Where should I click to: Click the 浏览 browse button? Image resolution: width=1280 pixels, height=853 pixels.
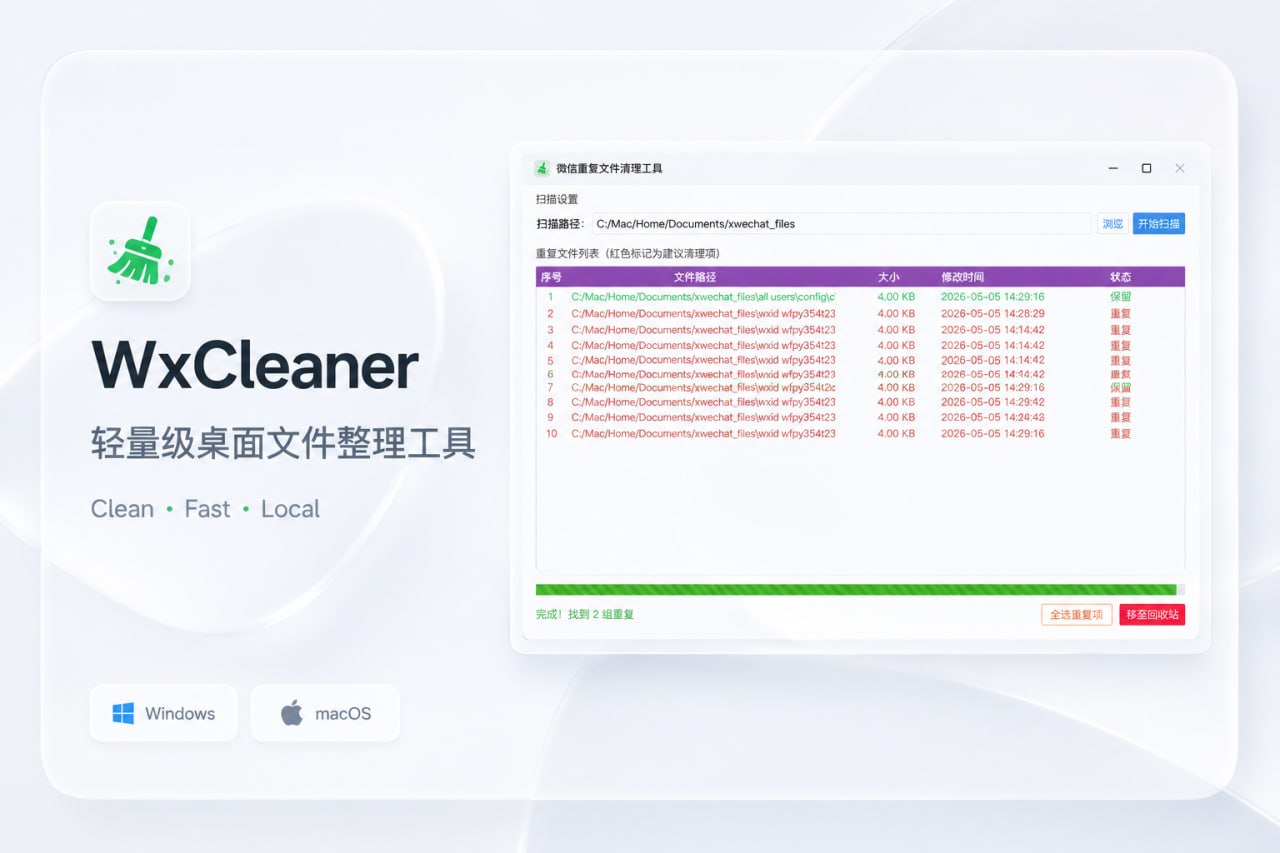click(x=1113, y=224)
